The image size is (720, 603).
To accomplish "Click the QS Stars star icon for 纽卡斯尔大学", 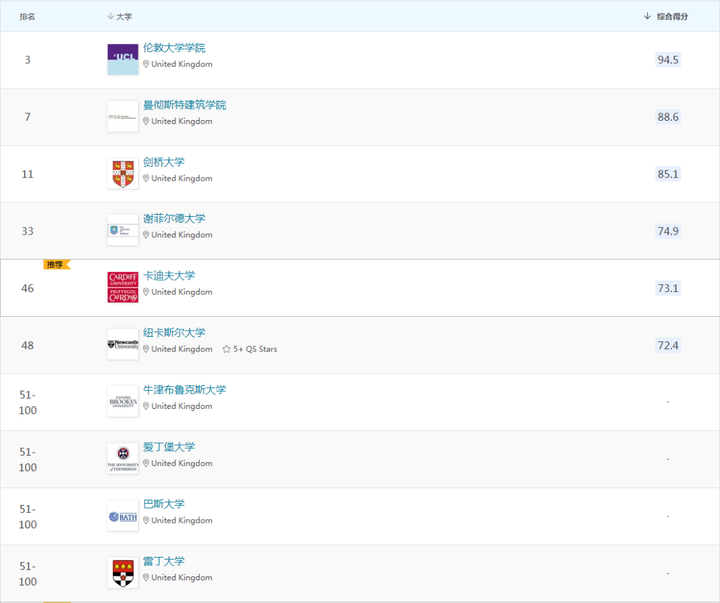I will click(226, 349).
